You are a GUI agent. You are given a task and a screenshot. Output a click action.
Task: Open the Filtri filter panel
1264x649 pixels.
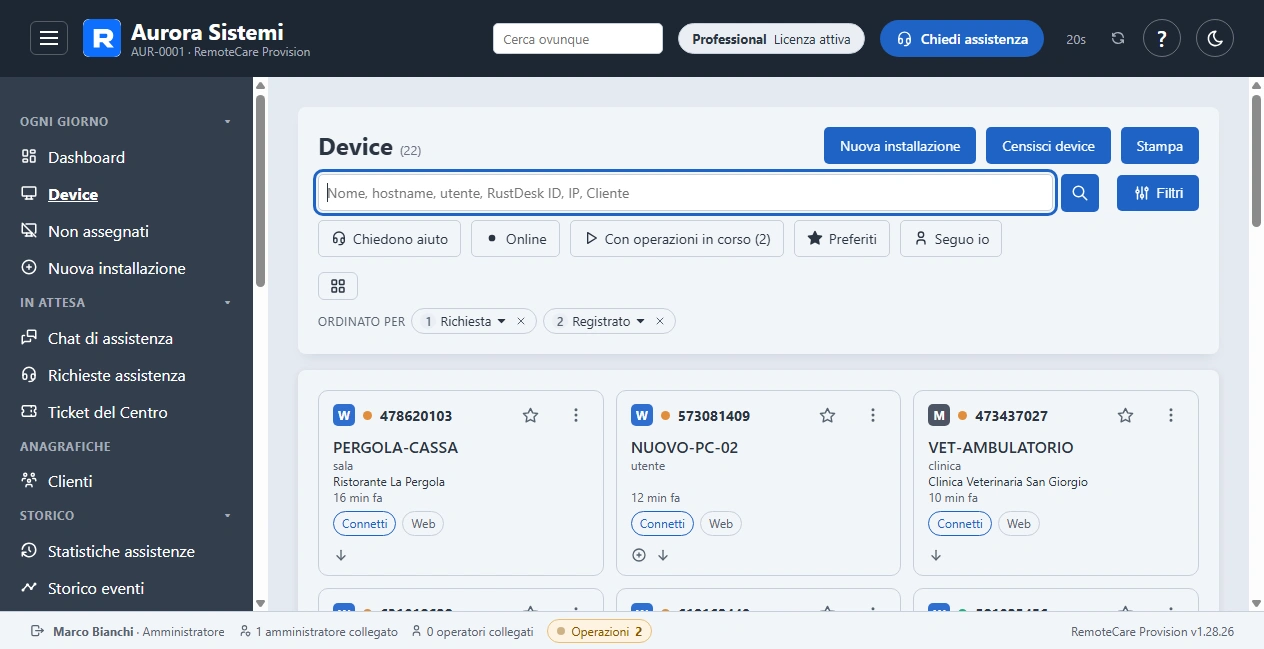coord(1158,193)
